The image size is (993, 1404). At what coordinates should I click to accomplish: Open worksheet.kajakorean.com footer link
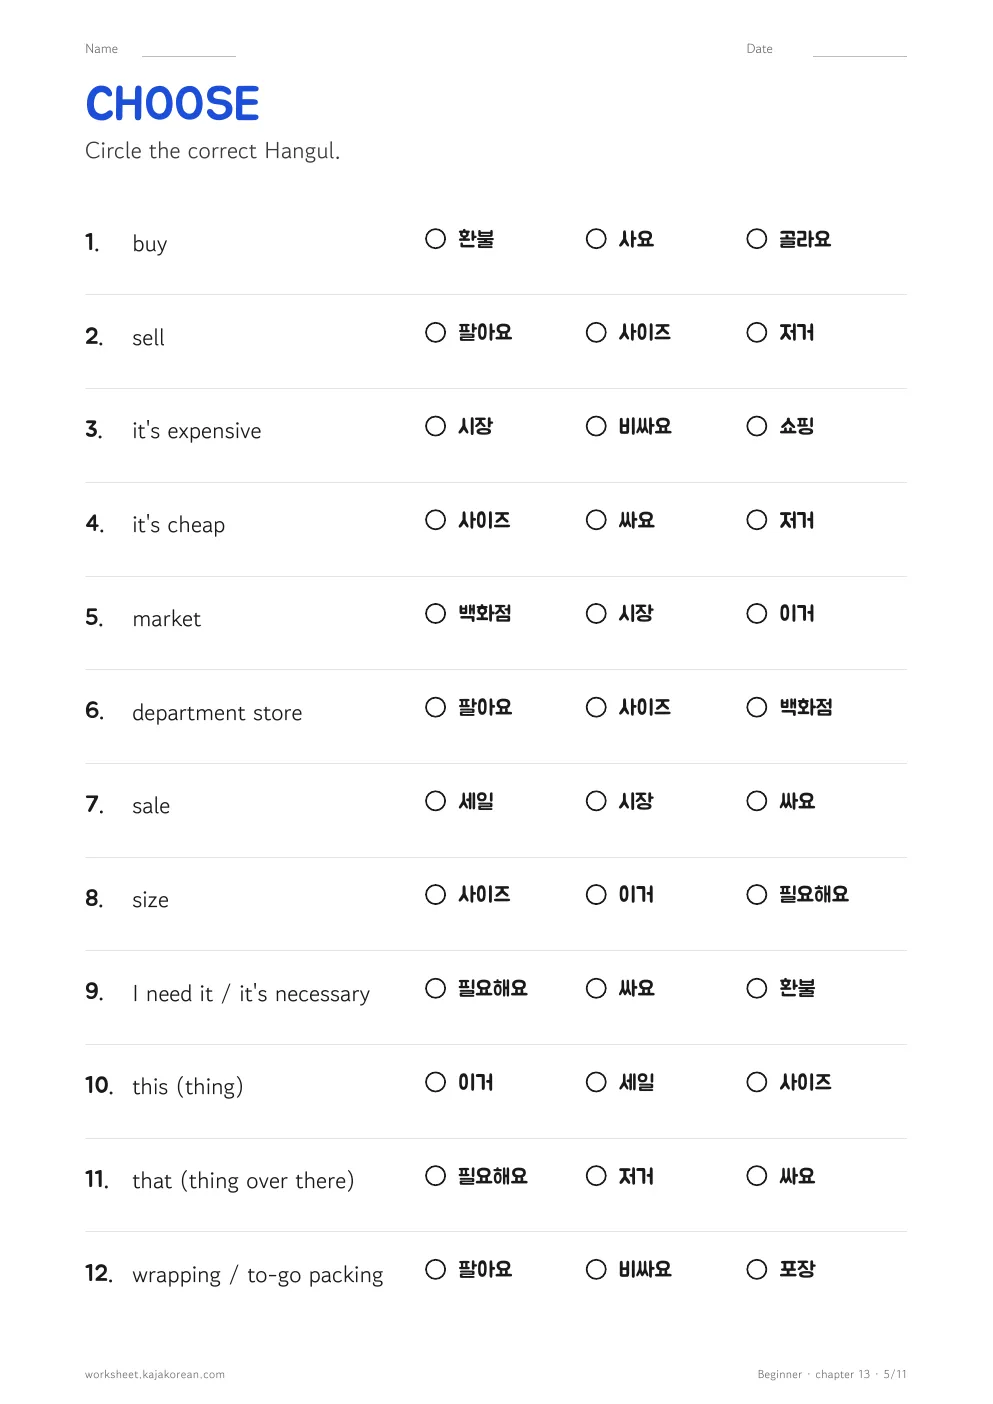pos(155,1374)
